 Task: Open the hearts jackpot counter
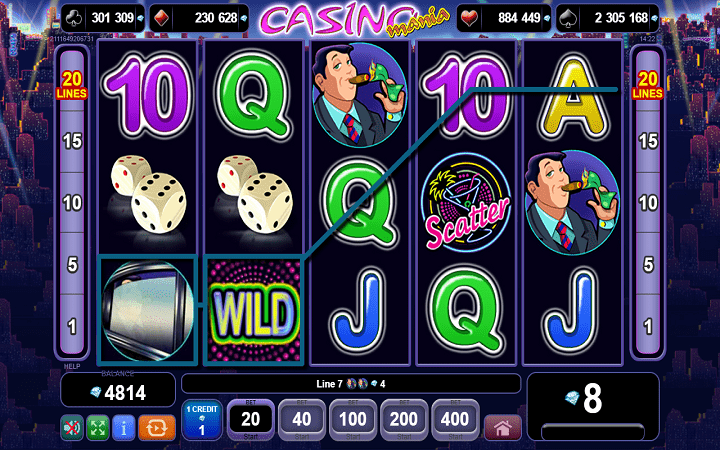(504, 18)
